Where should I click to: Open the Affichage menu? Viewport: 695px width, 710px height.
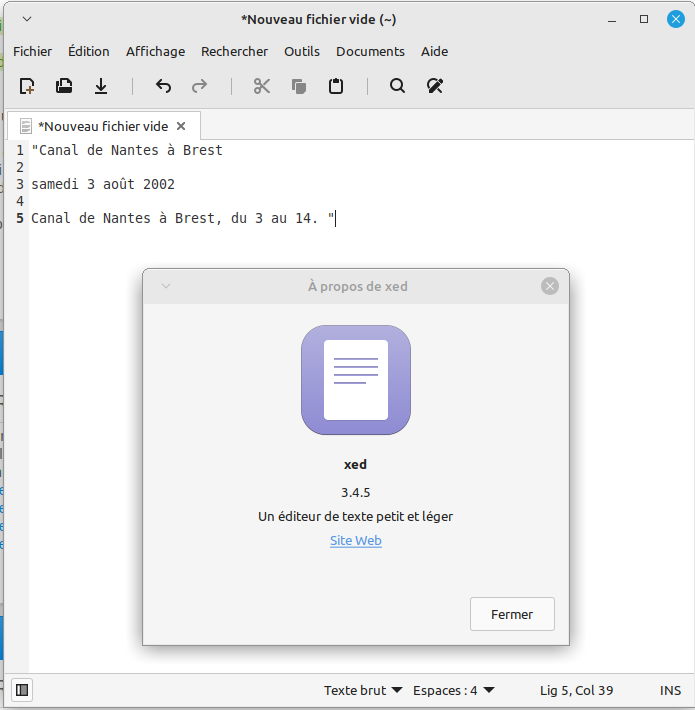155,52
